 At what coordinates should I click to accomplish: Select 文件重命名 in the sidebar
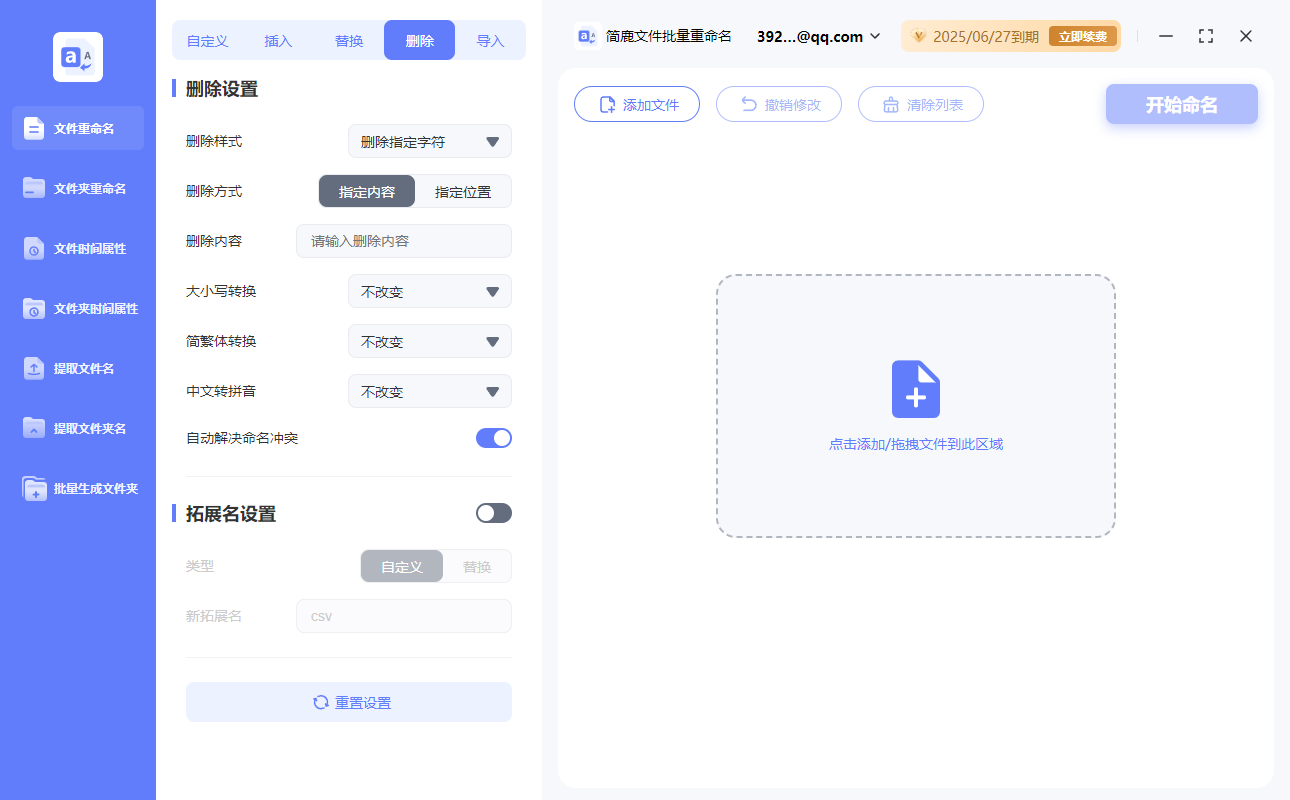[x=77, y=128]
